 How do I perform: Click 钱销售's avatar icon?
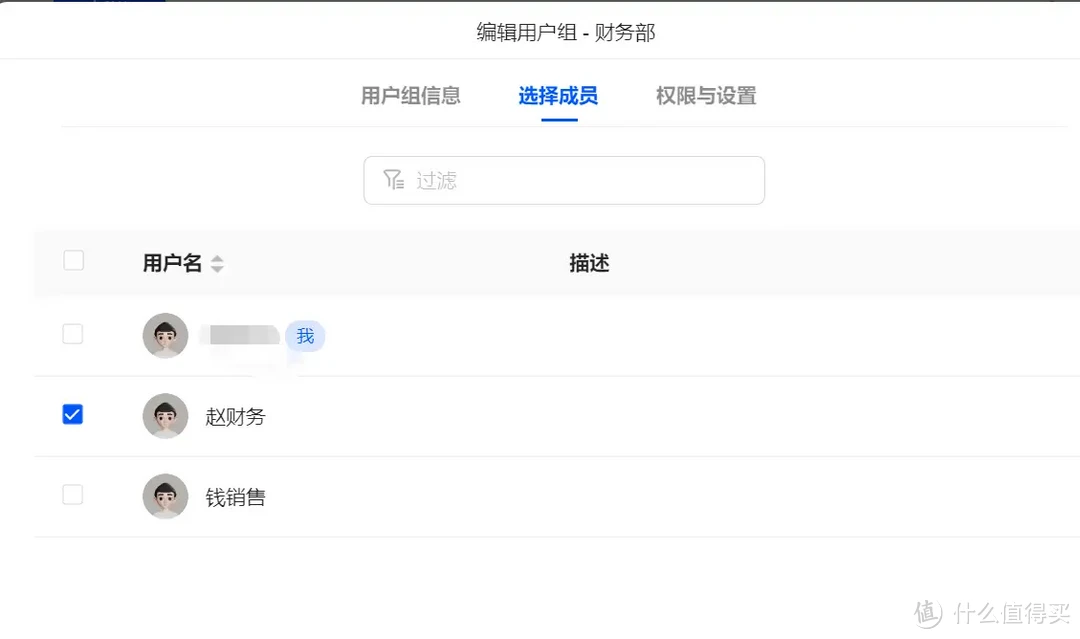[165, 496]
